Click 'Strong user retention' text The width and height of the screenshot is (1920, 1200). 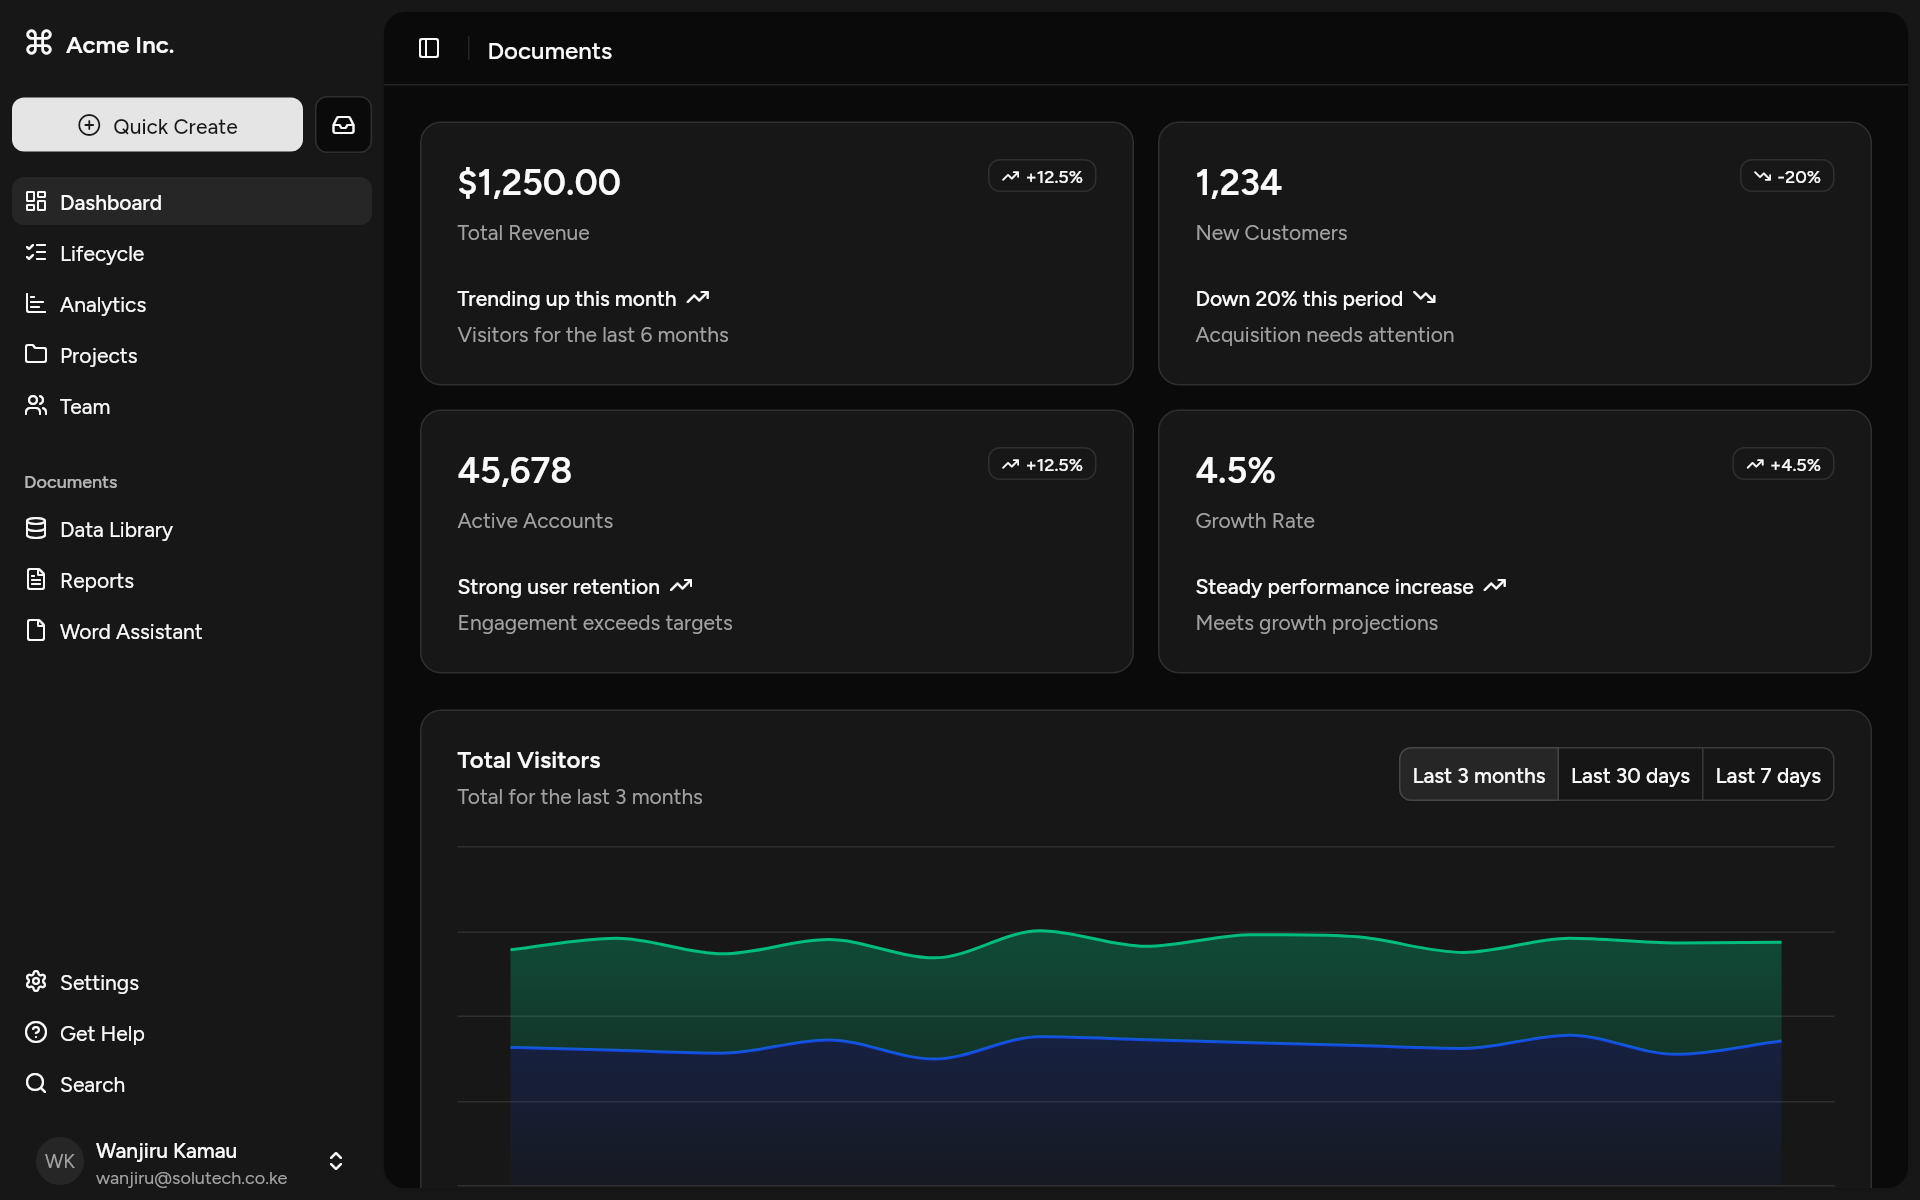pos(558,587)
